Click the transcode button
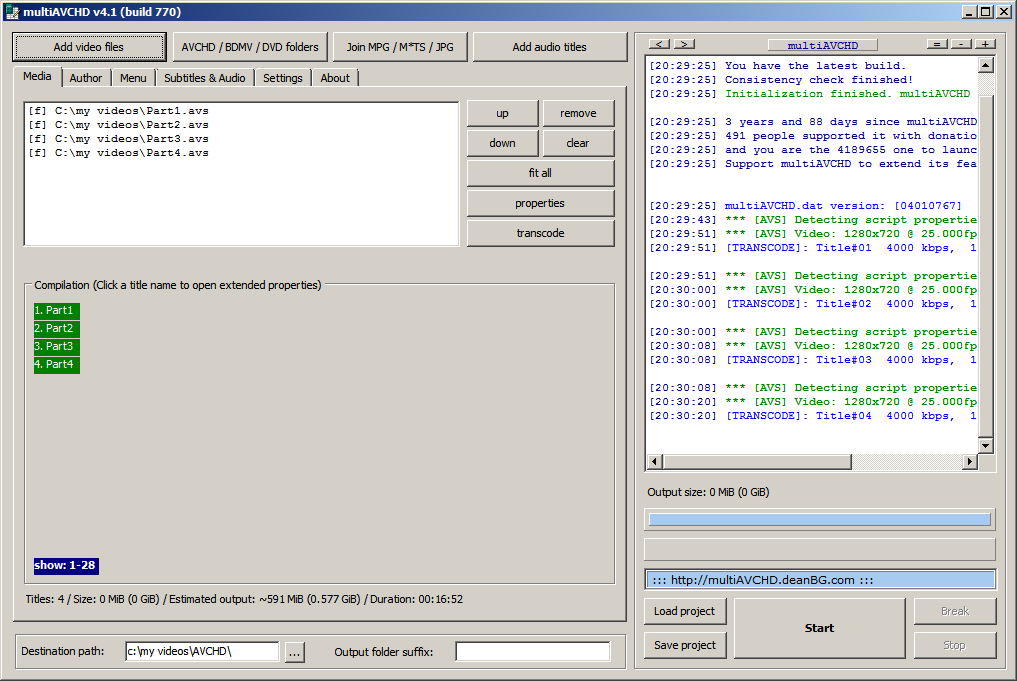 pos(540,233)
